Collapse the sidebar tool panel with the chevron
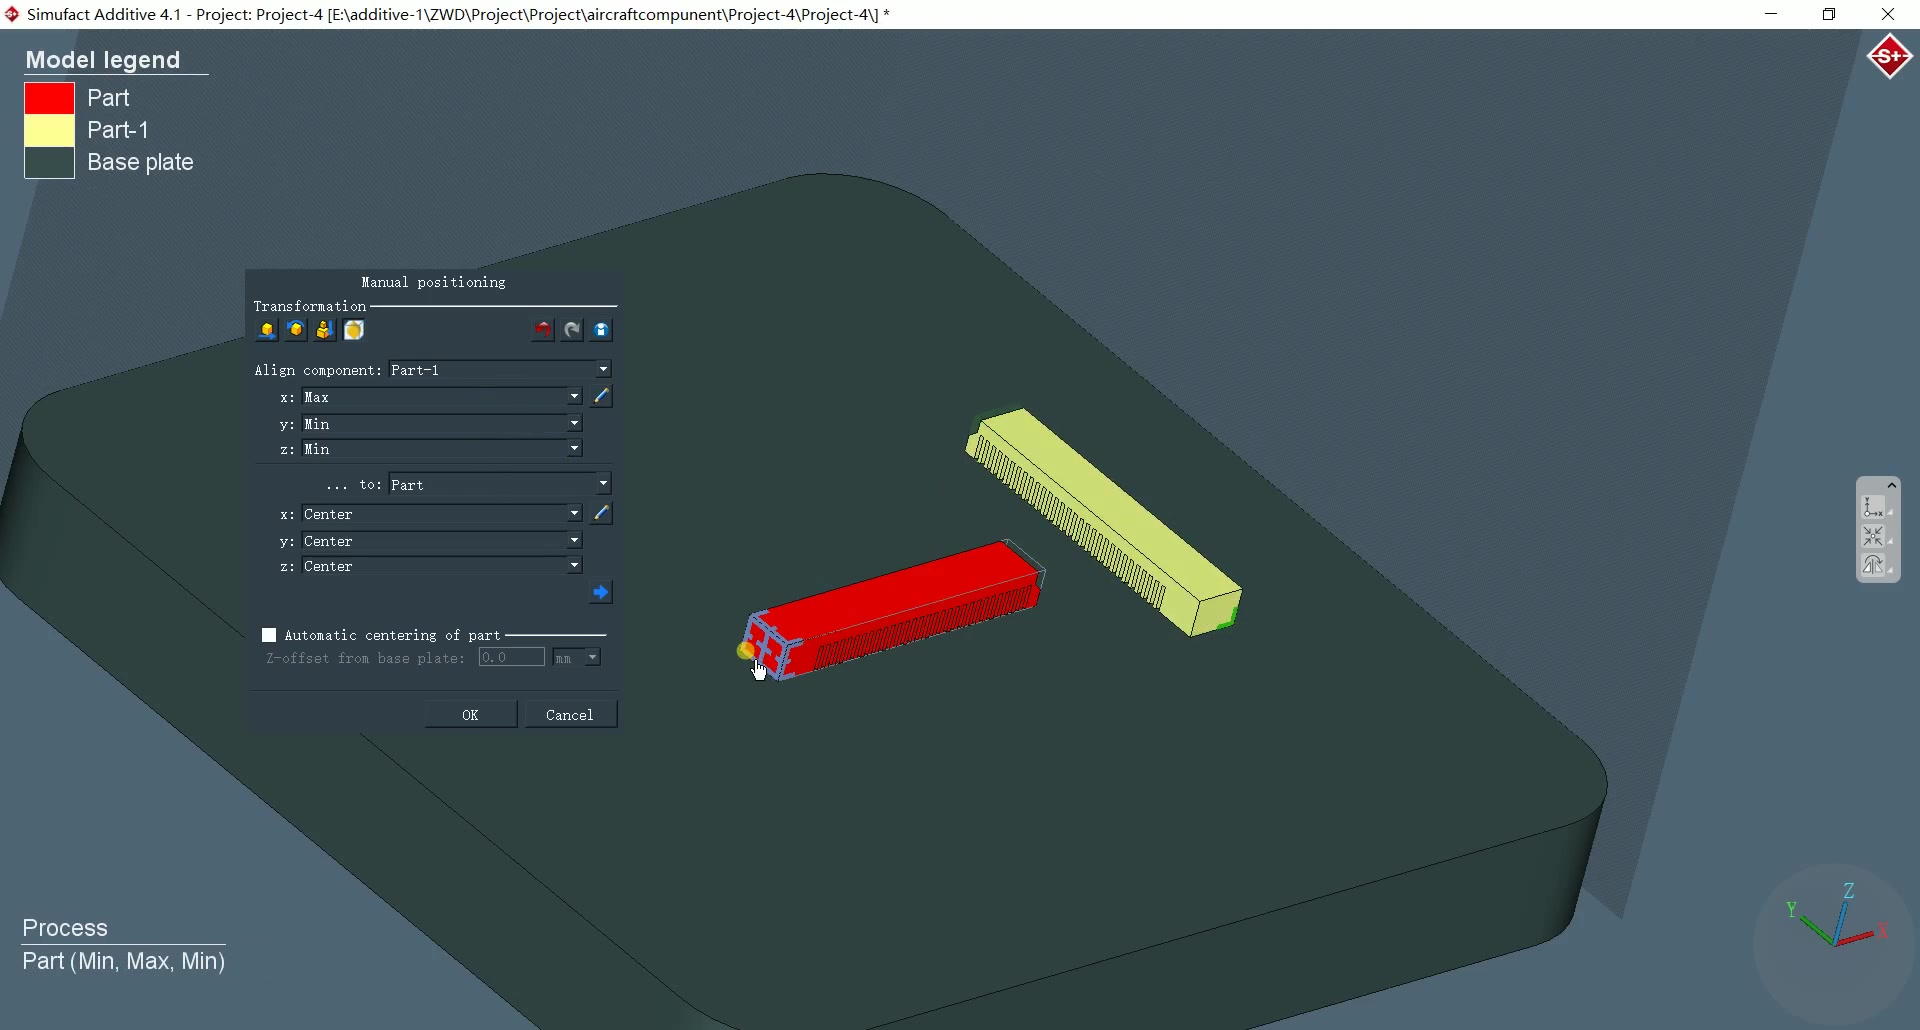The width and height of the screenshot is (1920, 1030). coord(1892,485)
